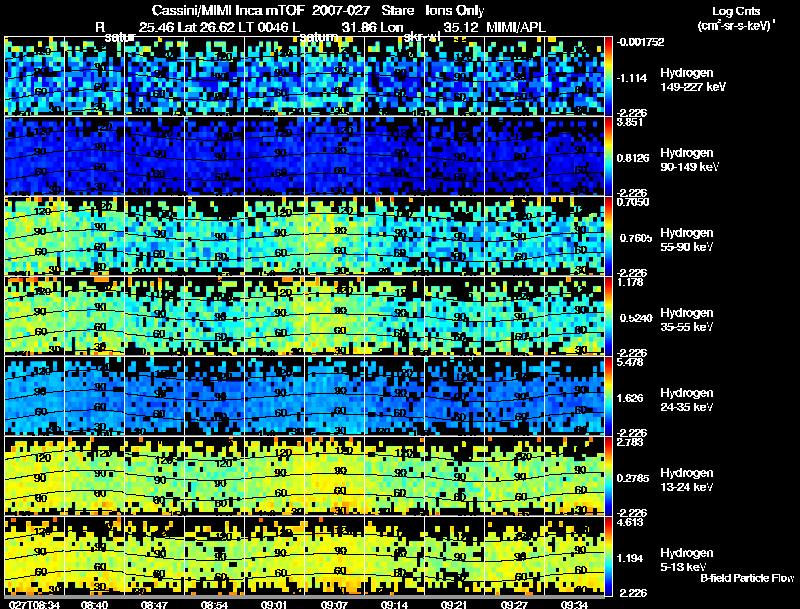Click the 09:27 time axis label
This screenshot has width=800, height=609.
[514, 605]
